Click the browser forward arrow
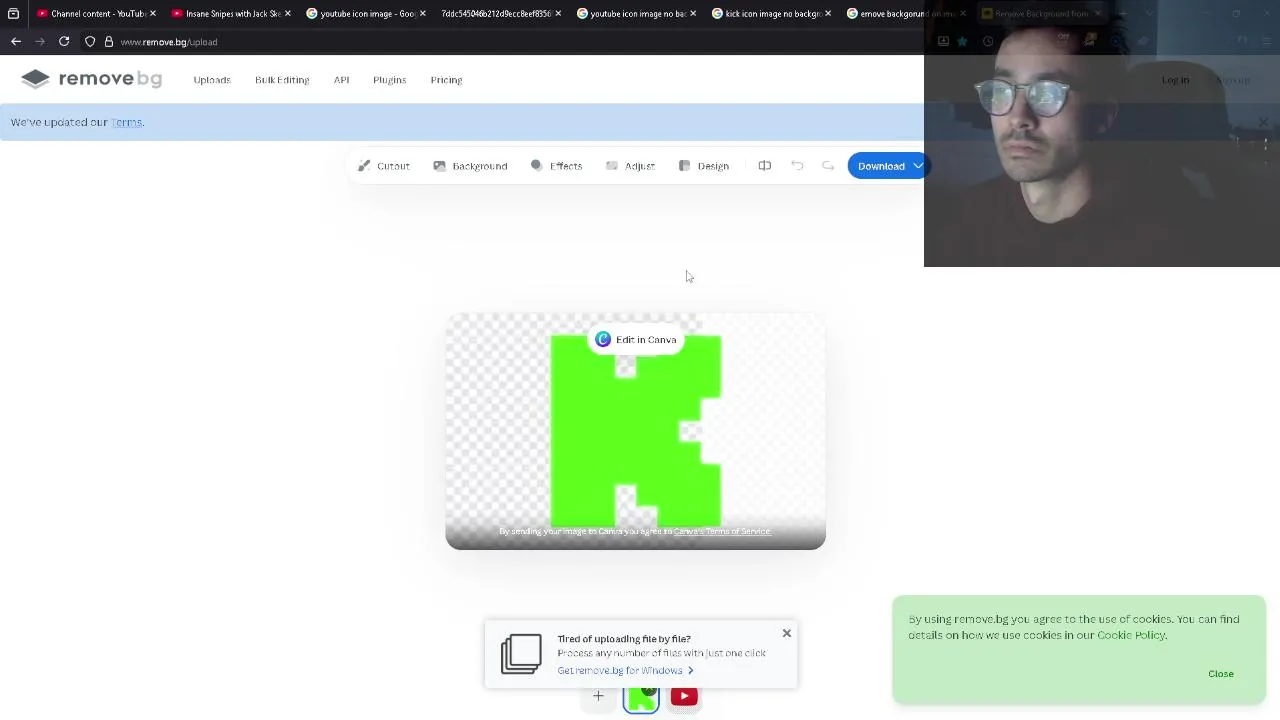1280x720 pixels. coord(40,42)
